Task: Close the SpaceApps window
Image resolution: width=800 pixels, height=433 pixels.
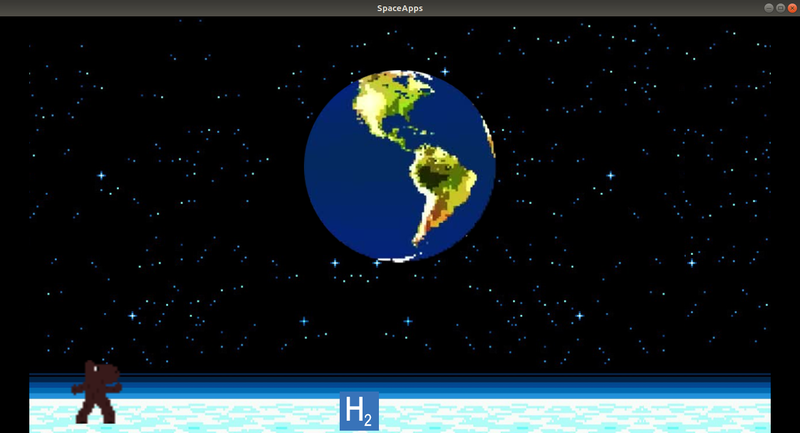Action: click(792, 7)
